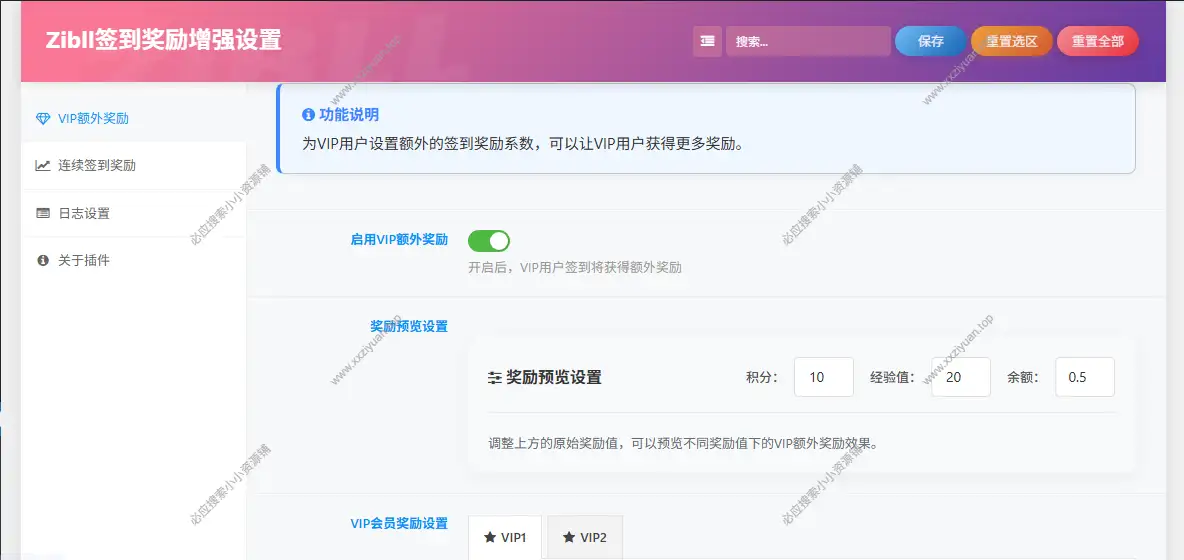Focus the 搜索 search field
1184x560 pixels.
point(807,41)
